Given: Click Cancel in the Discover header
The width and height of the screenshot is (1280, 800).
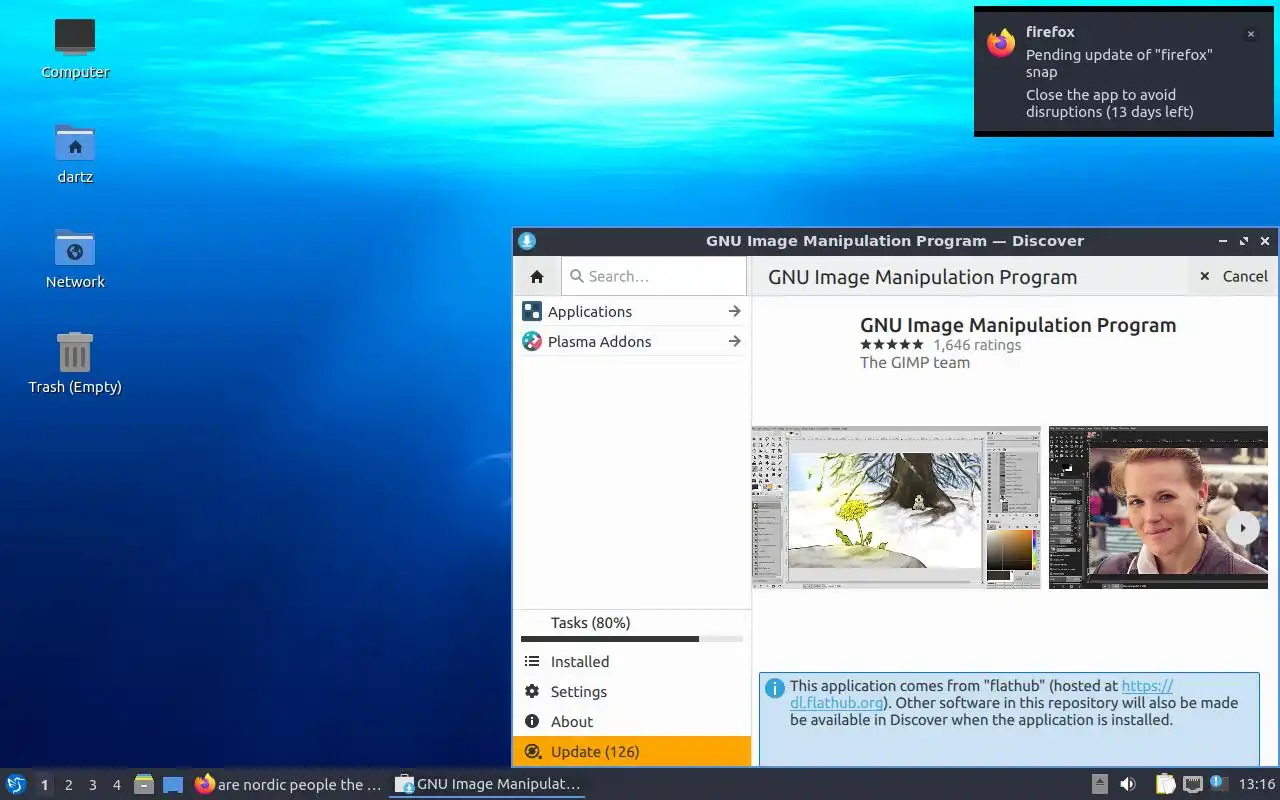Looking at the screenshot, I should tap(1233, 277).
